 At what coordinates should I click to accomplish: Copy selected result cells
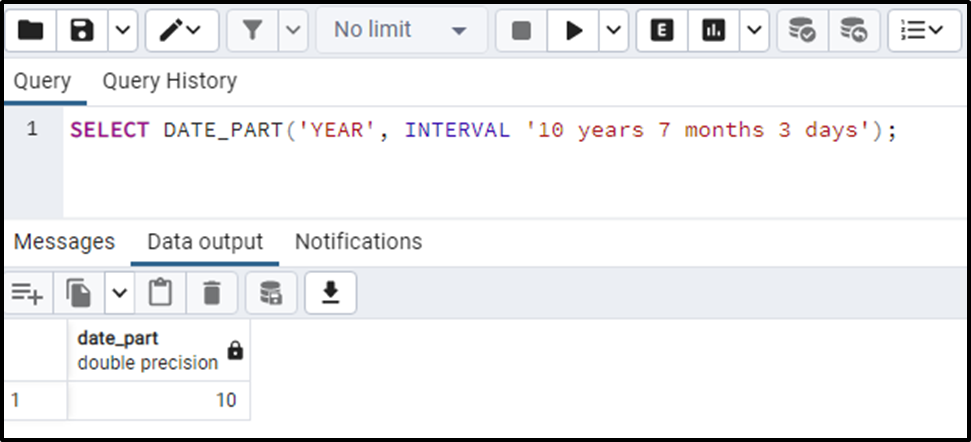click(79, 293)
